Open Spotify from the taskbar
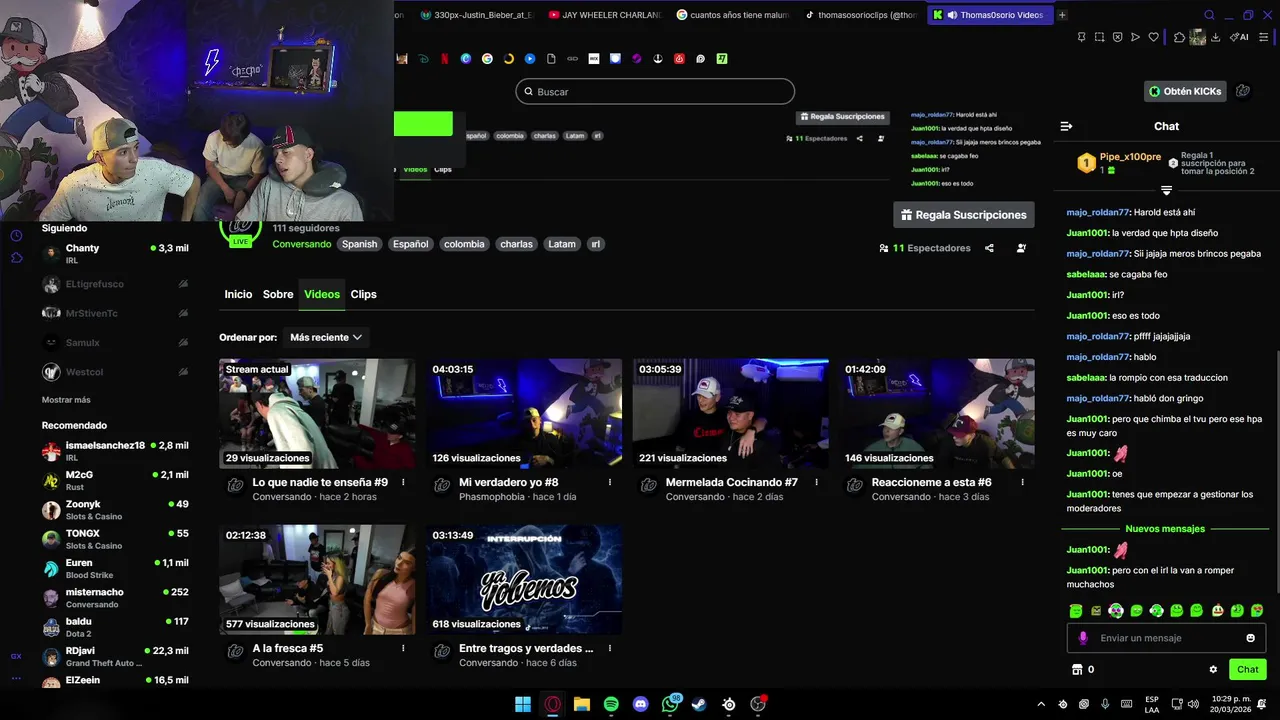The image size is (1280, 720). point(611,704)
